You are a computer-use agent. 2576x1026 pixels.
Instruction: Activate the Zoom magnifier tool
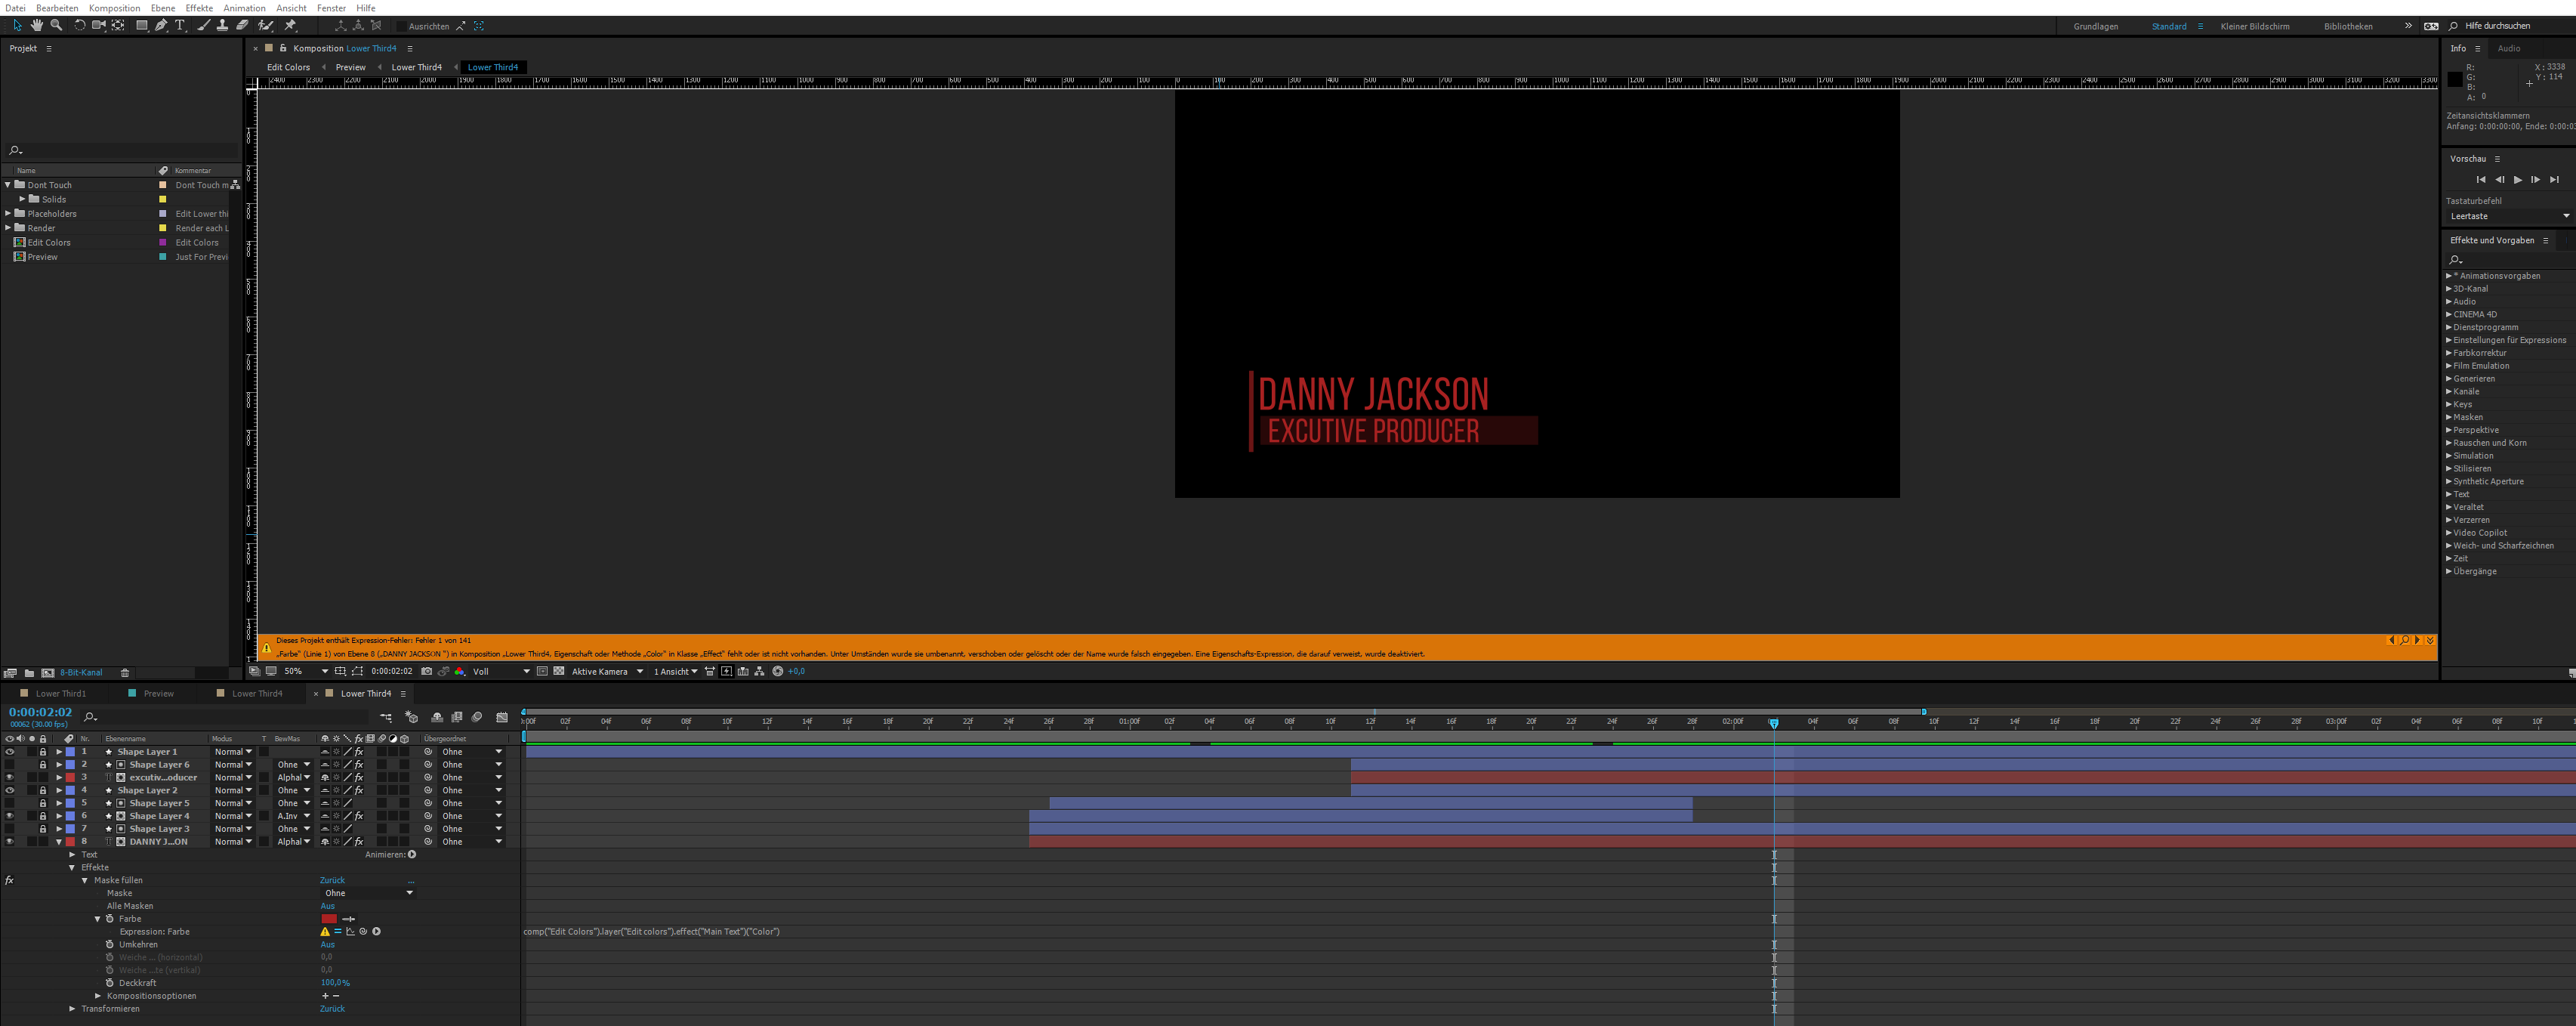point(56,26)
